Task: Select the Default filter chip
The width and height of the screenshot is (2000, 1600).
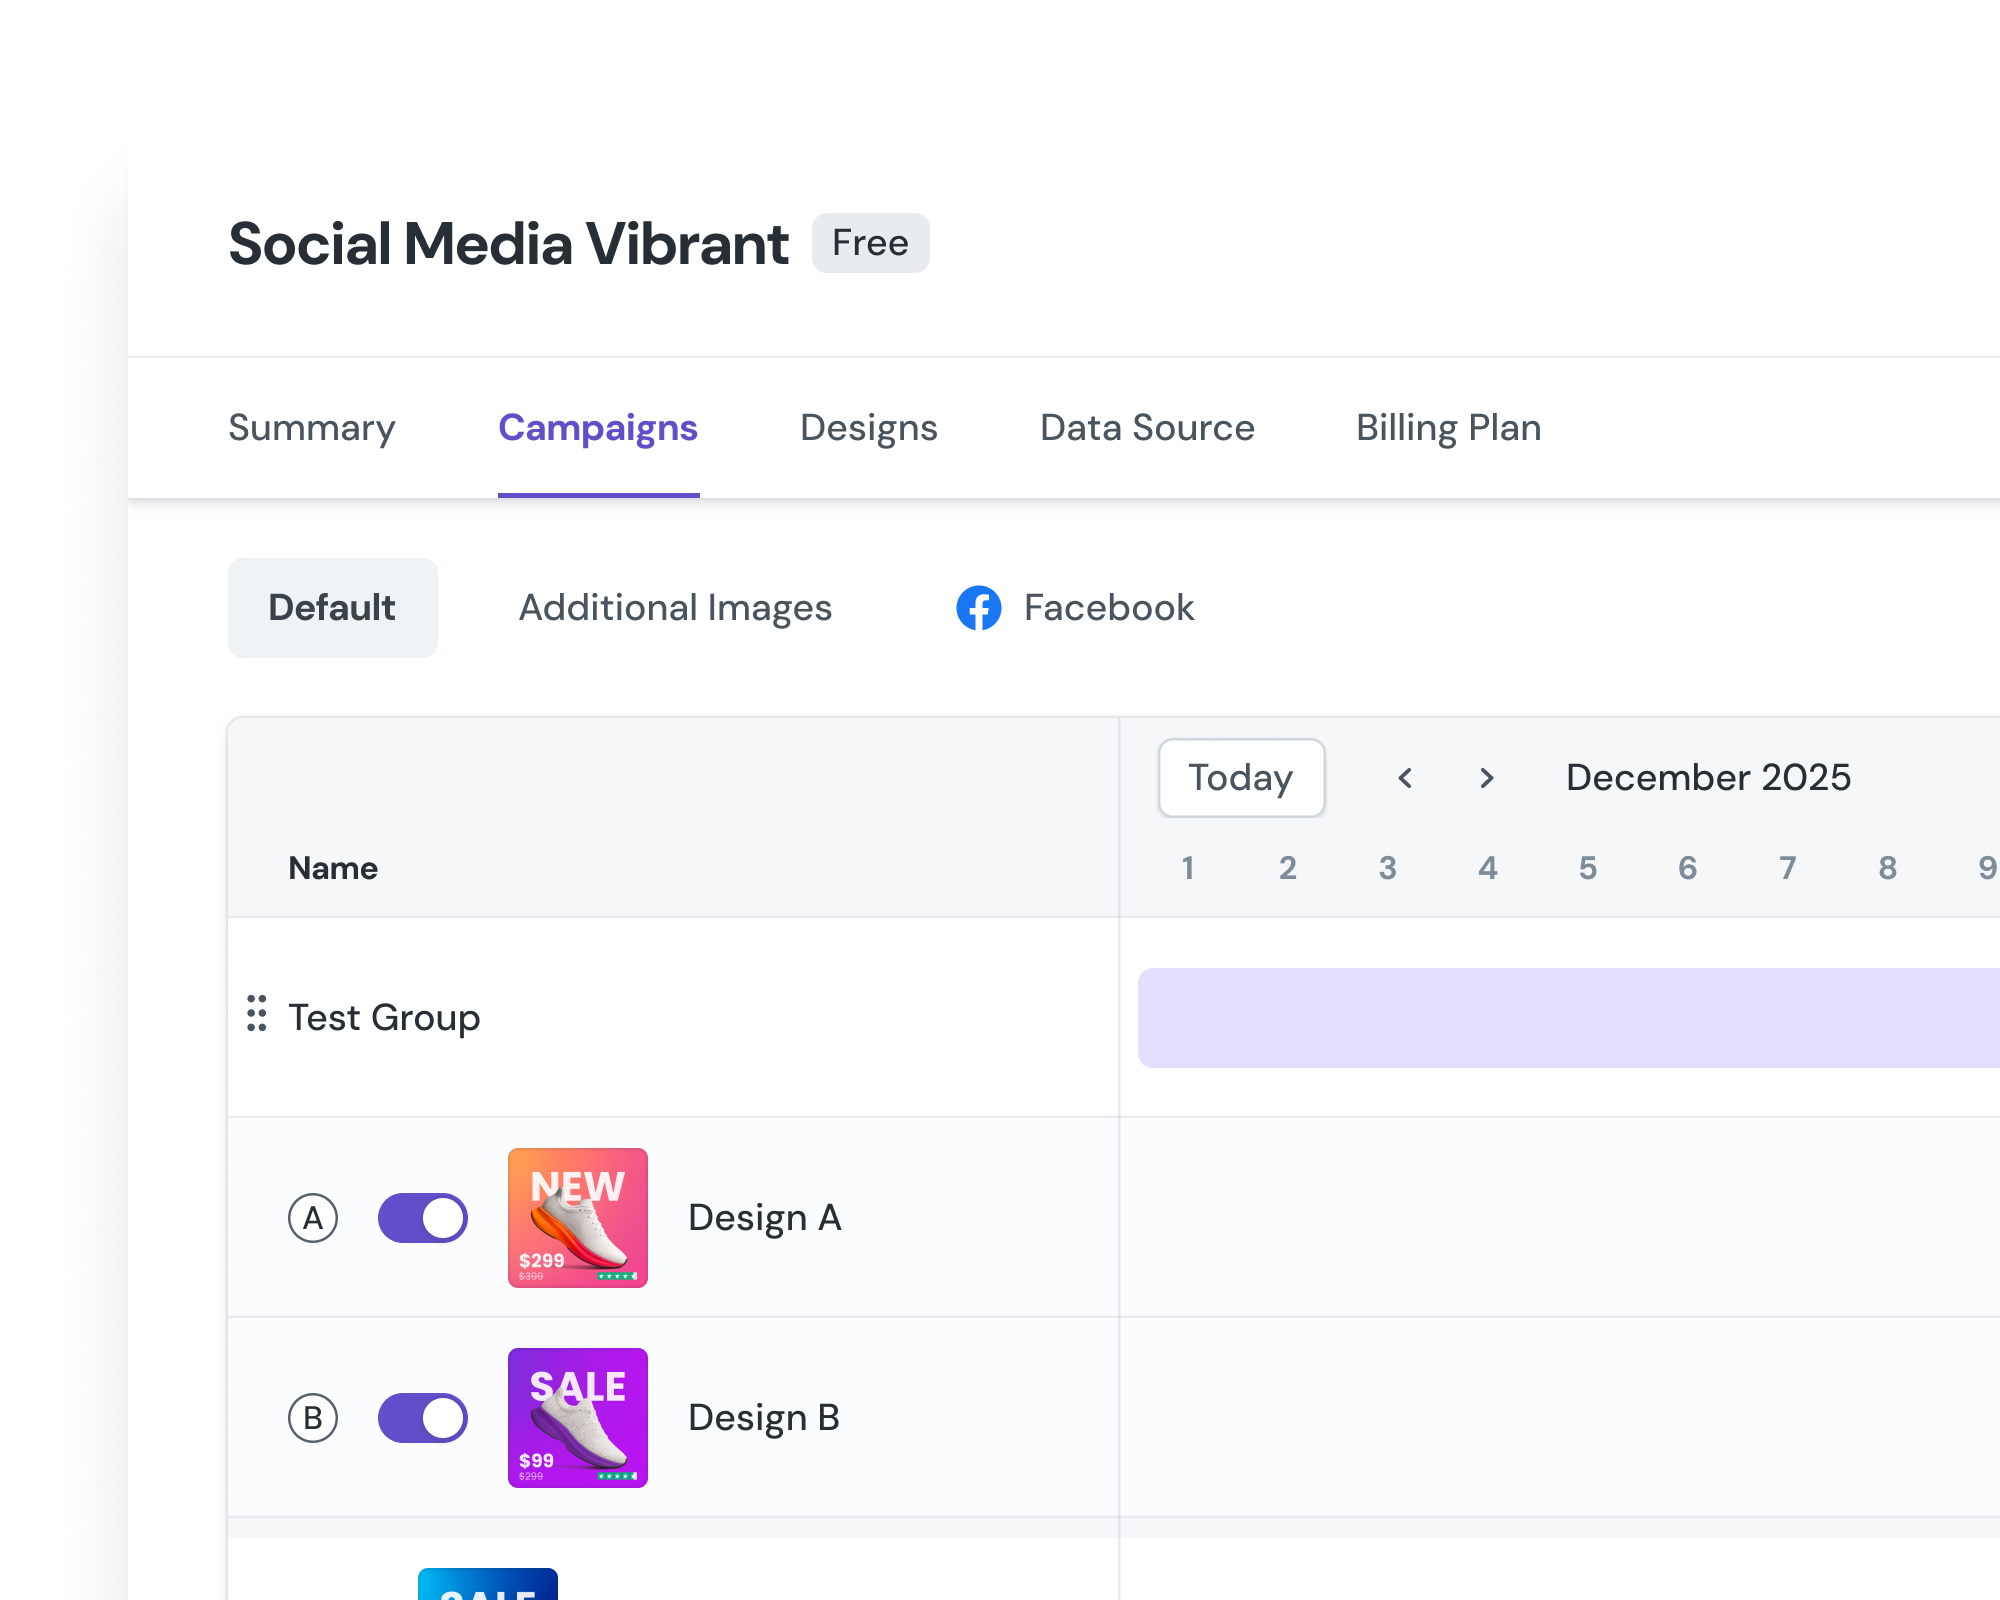Action: [x=333, y=607]
